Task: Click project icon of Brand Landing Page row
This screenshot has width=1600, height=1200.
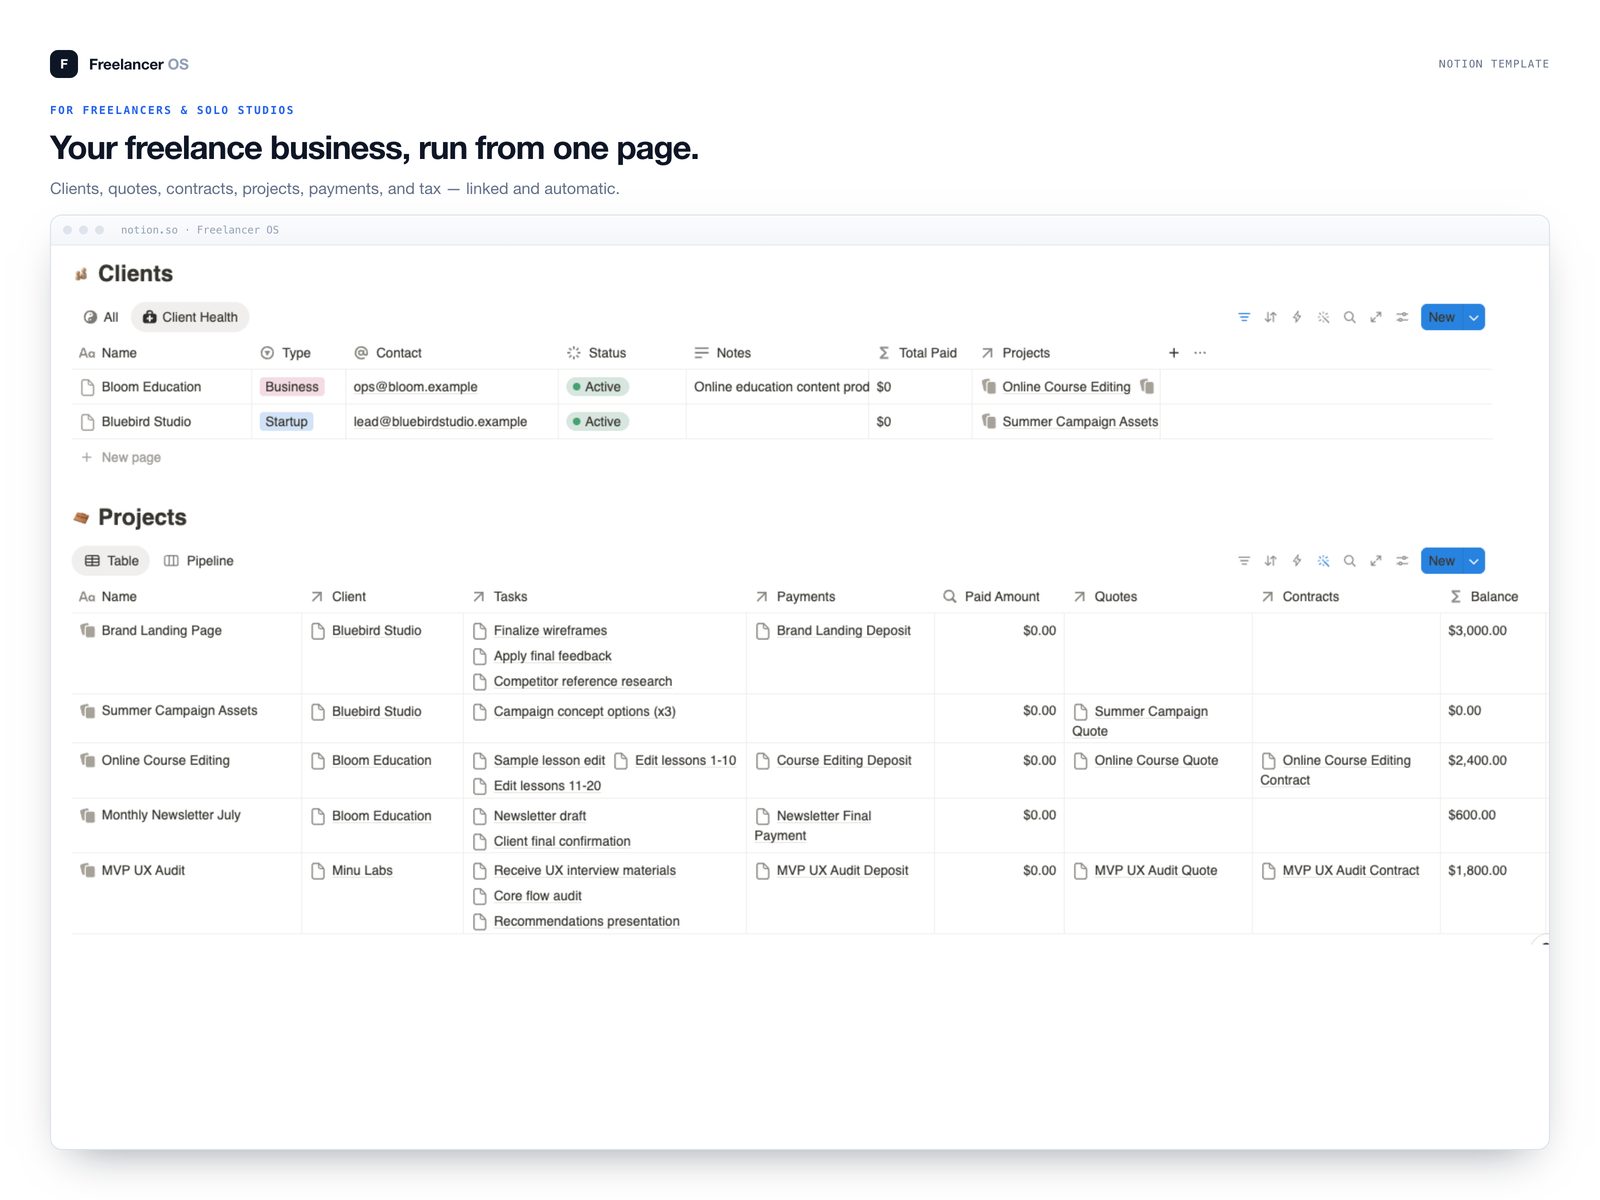Action: click(87, 630)
